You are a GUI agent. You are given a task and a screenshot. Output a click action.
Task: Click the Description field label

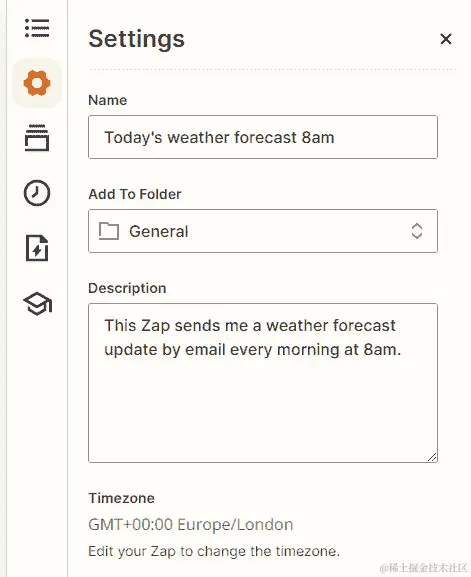click(x=127, y=288)
